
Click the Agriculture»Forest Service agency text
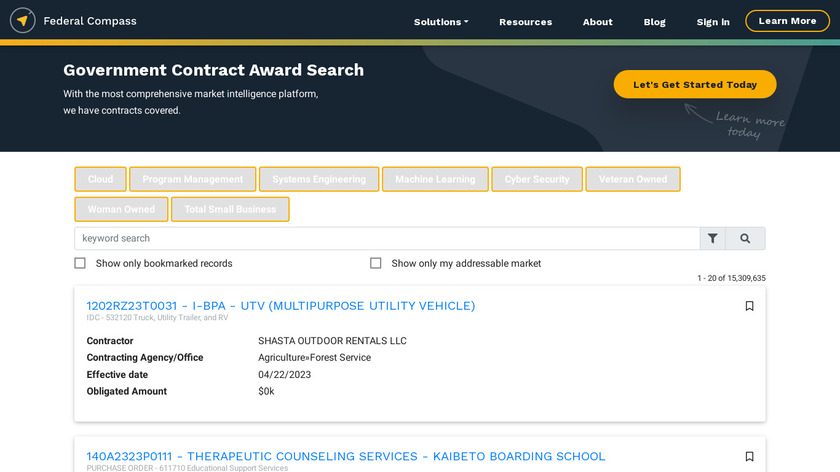(x=314, y=357)
